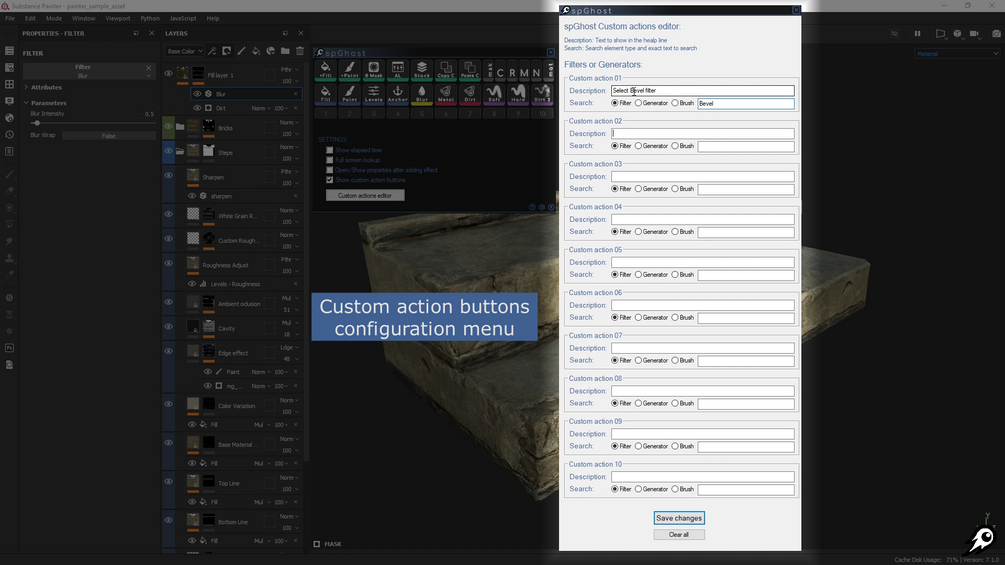
Task: Click the camera icon in viewport toolbar
Action: (x=996, y=33)
